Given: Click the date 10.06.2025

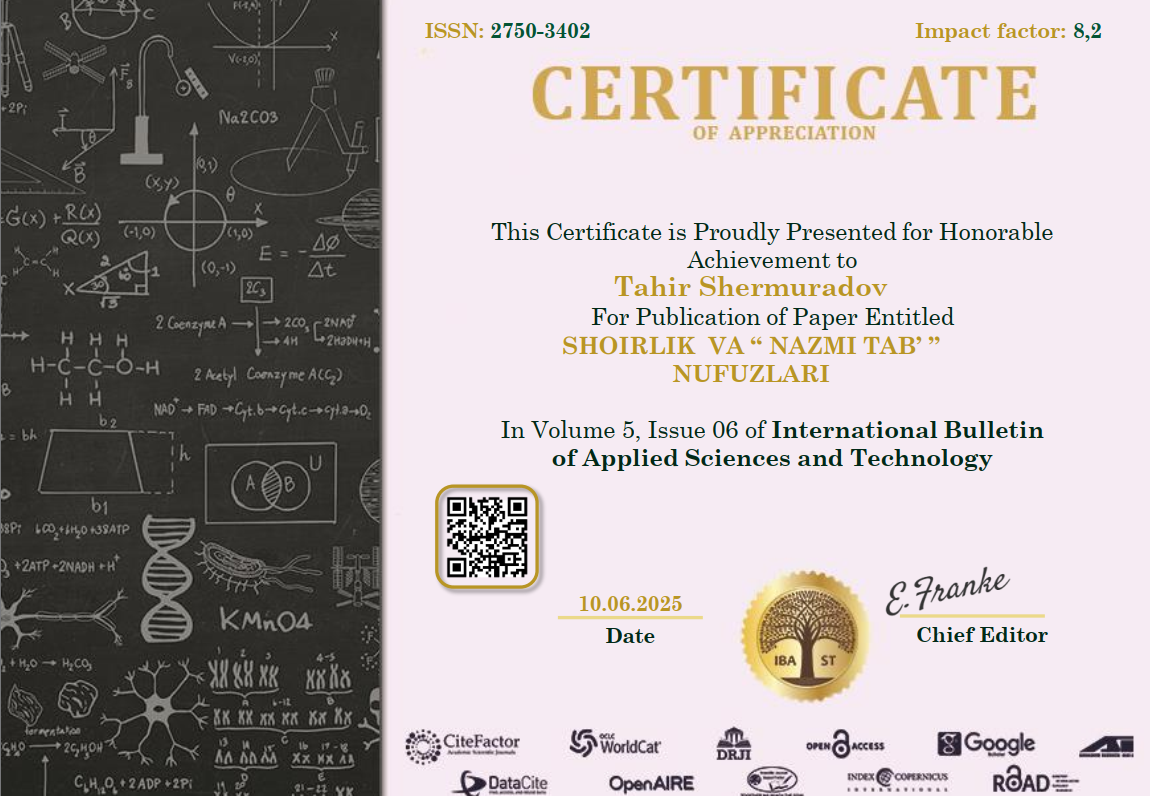Looking at the screenshot, I should tap(630, 604).
